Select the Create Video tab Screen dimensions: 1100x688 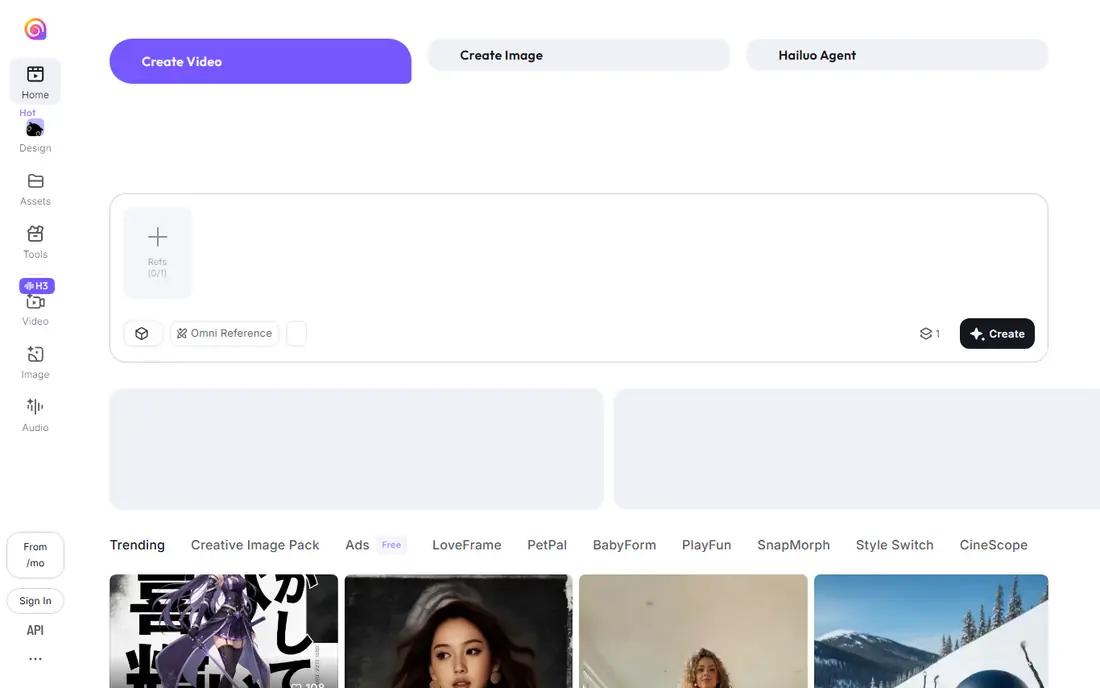(x=260, y=62)
